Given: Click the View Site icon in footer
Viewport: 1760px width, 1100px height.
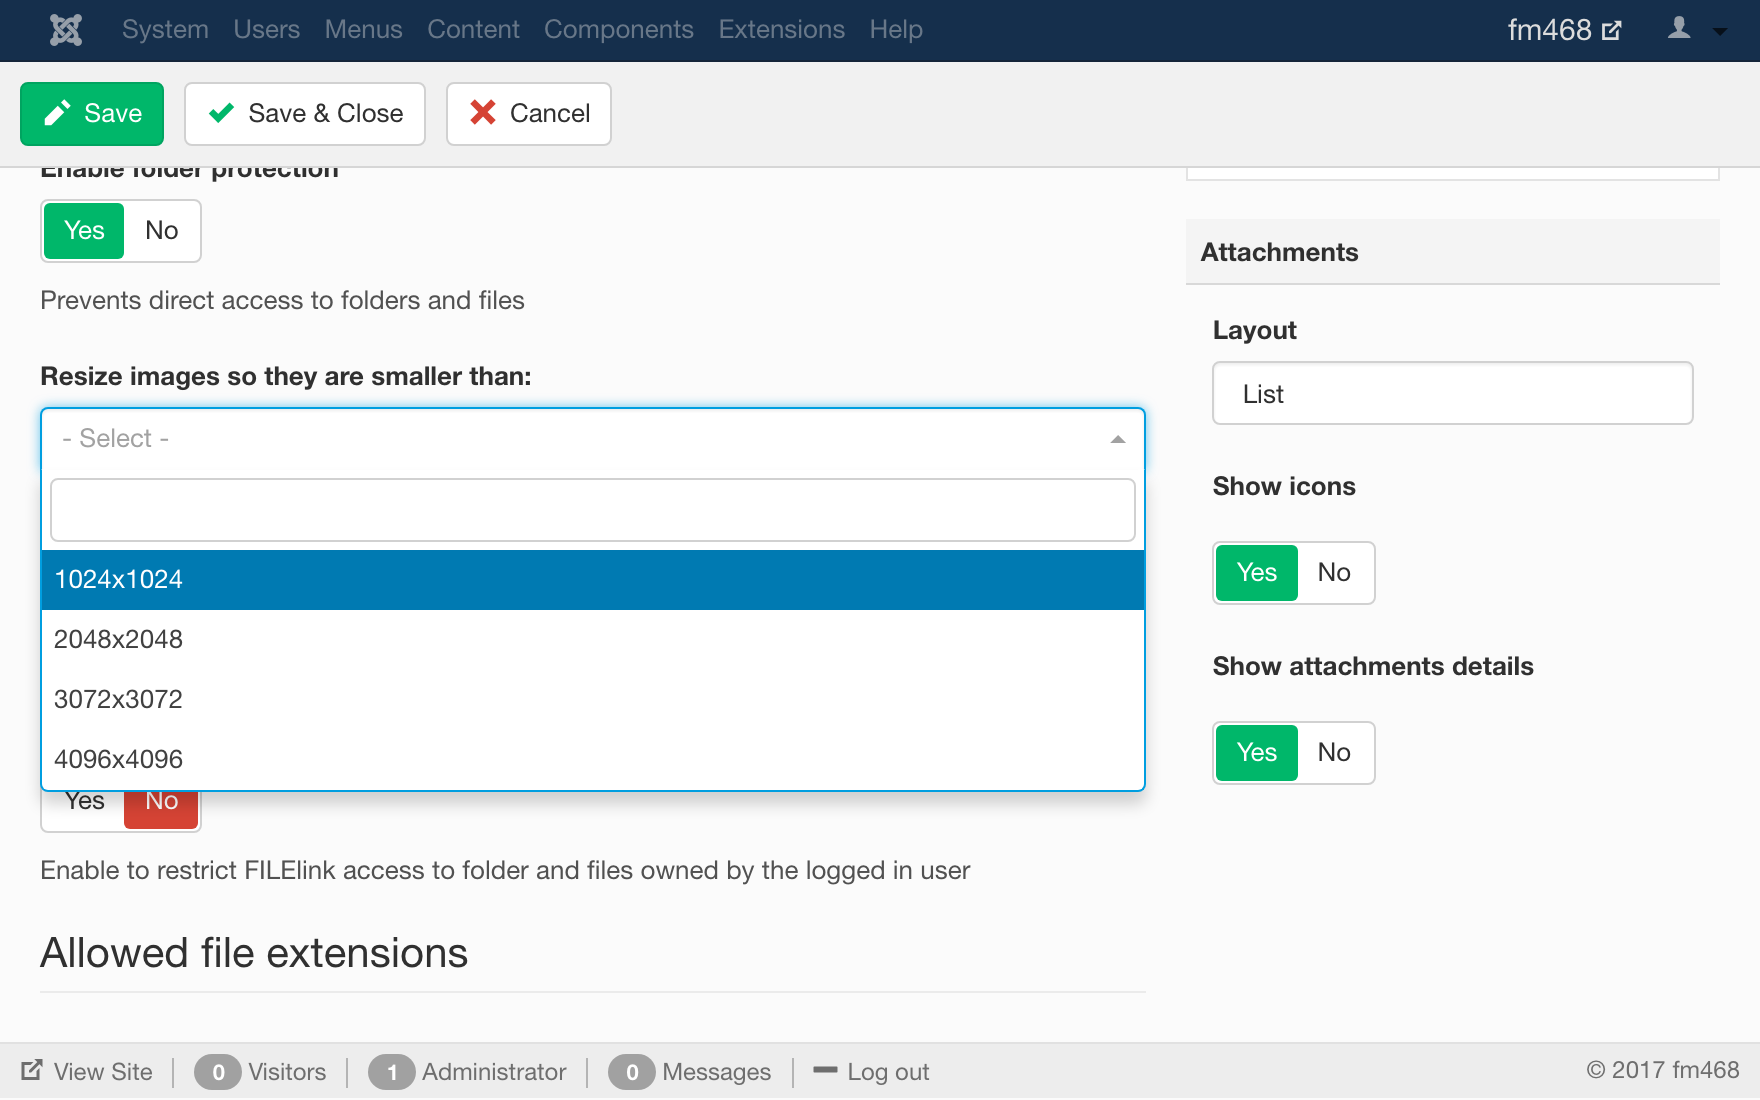Looking at the screenshot, I should click(x=32, y=1070).
